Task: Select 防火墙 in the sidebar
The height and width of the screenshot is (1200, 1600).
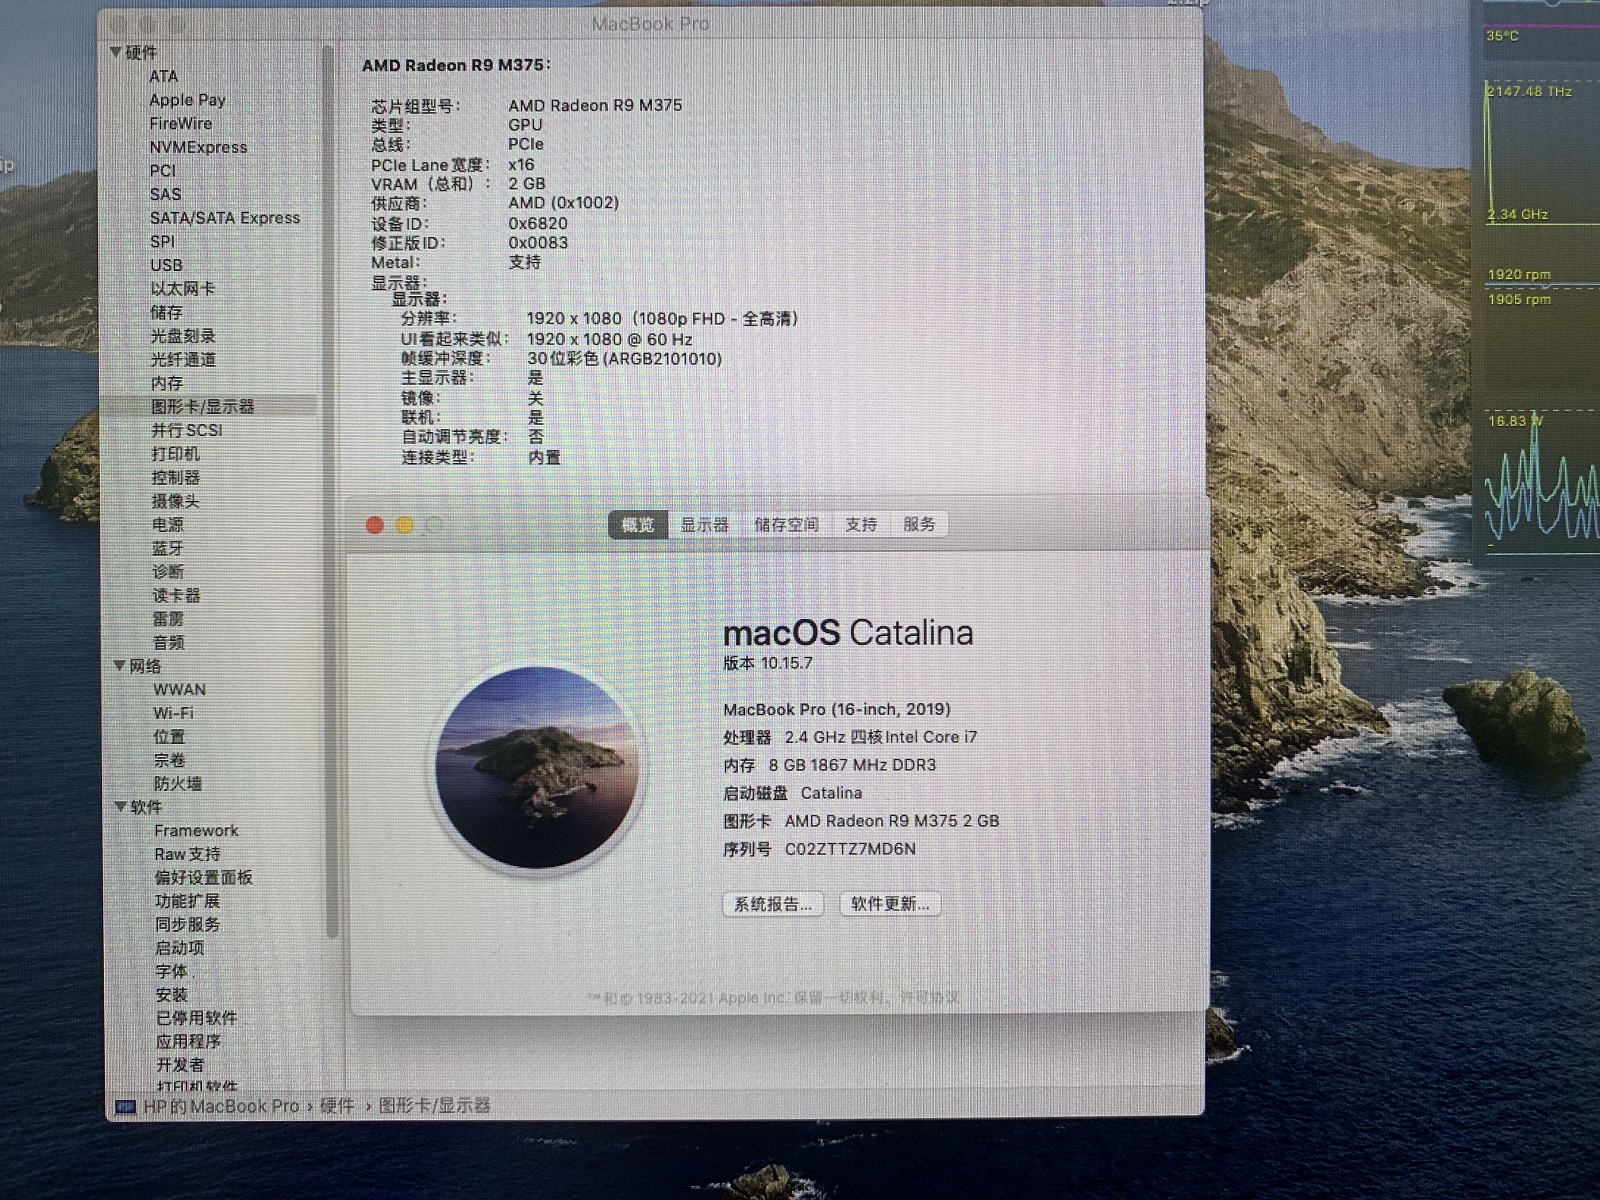Action: coord(178,784)
